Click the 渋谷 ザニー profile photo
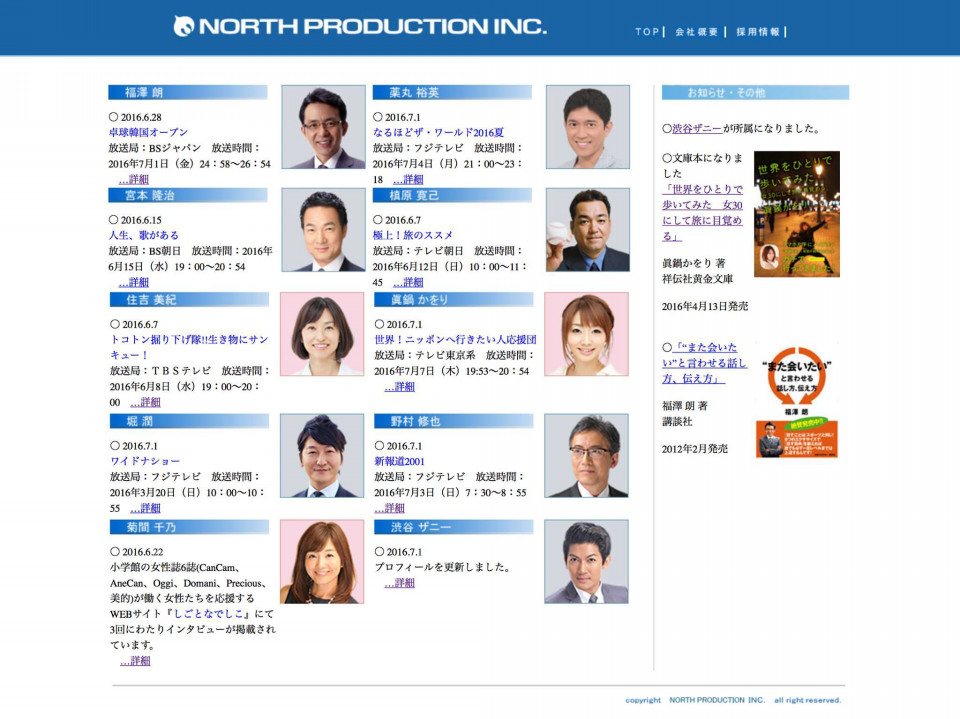960x719 pixels. pyautogui.click(x=587, y=562)
